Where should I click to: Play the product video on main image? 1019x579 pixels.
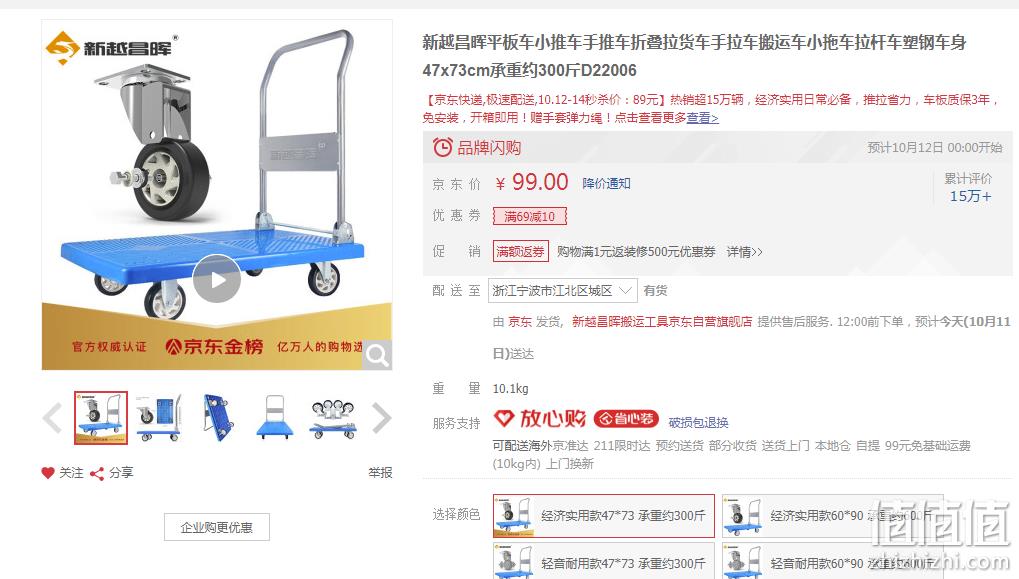pos(216,279)
